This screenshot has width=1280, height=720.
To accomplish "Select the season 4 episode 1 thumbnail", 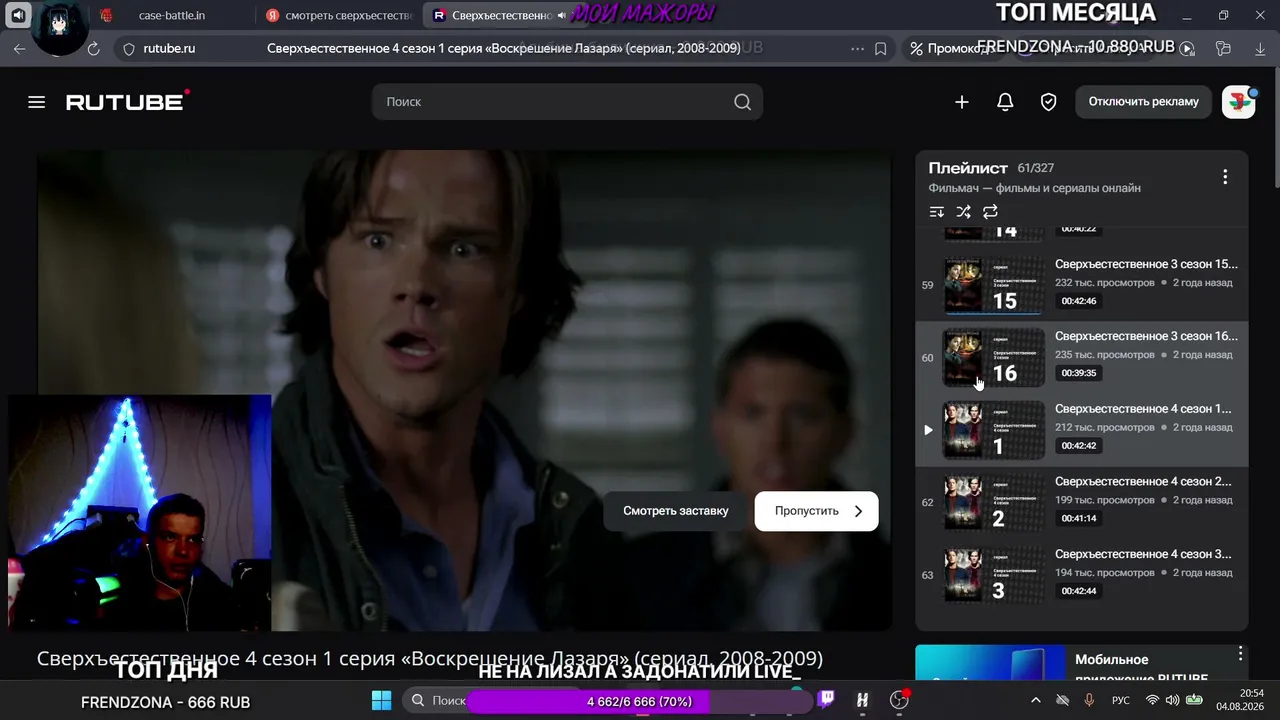I will click(x=994, y=431).
